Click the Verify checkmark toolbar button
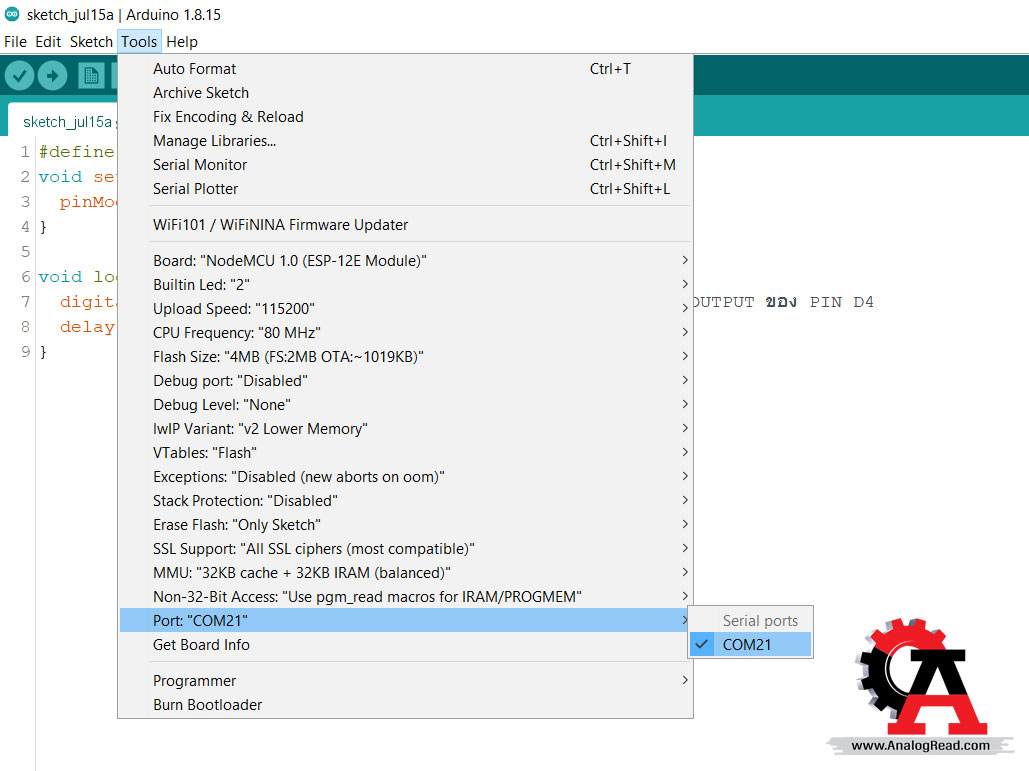The height and width of the screenshot is (771, 1029). 20,76
